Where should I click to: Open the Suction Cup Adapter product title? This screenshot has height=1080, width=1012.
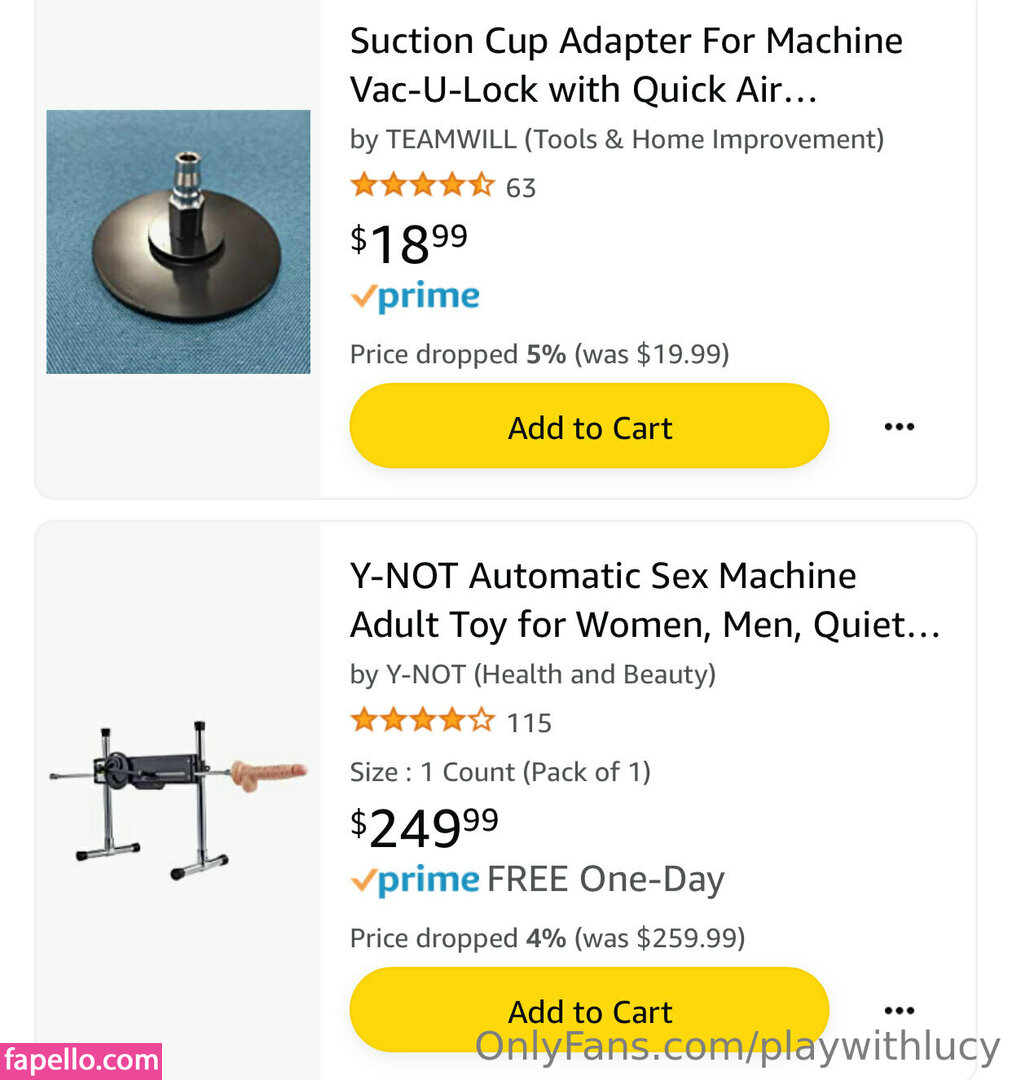pos(626,66)
